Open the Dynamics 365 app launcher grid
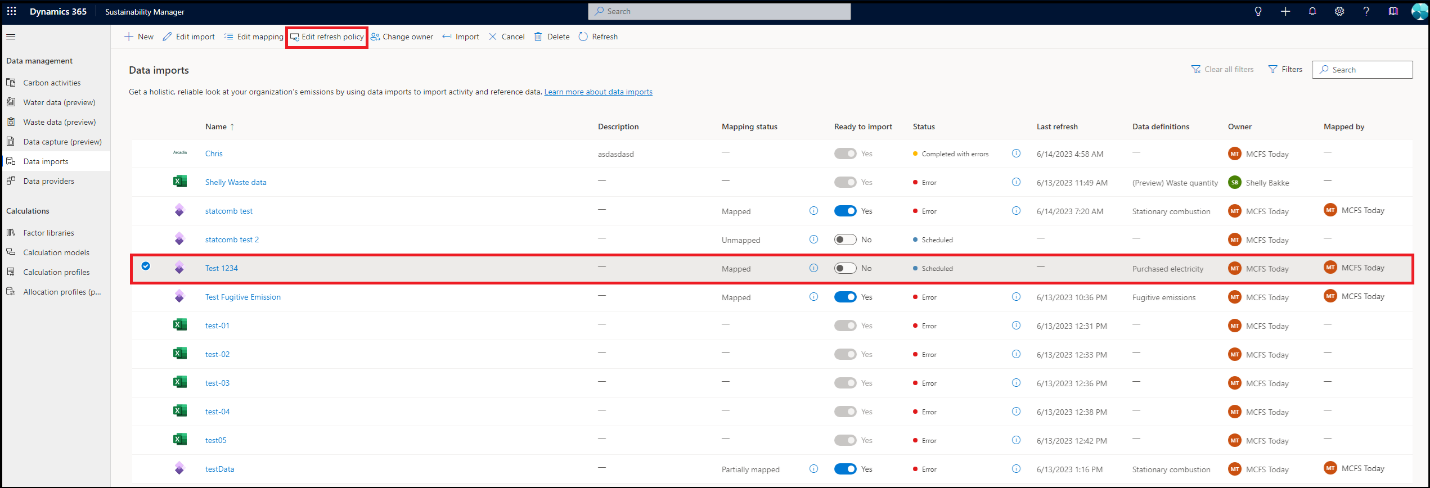The width and height of the screenshot is (1430, 488). coord(12,11)
